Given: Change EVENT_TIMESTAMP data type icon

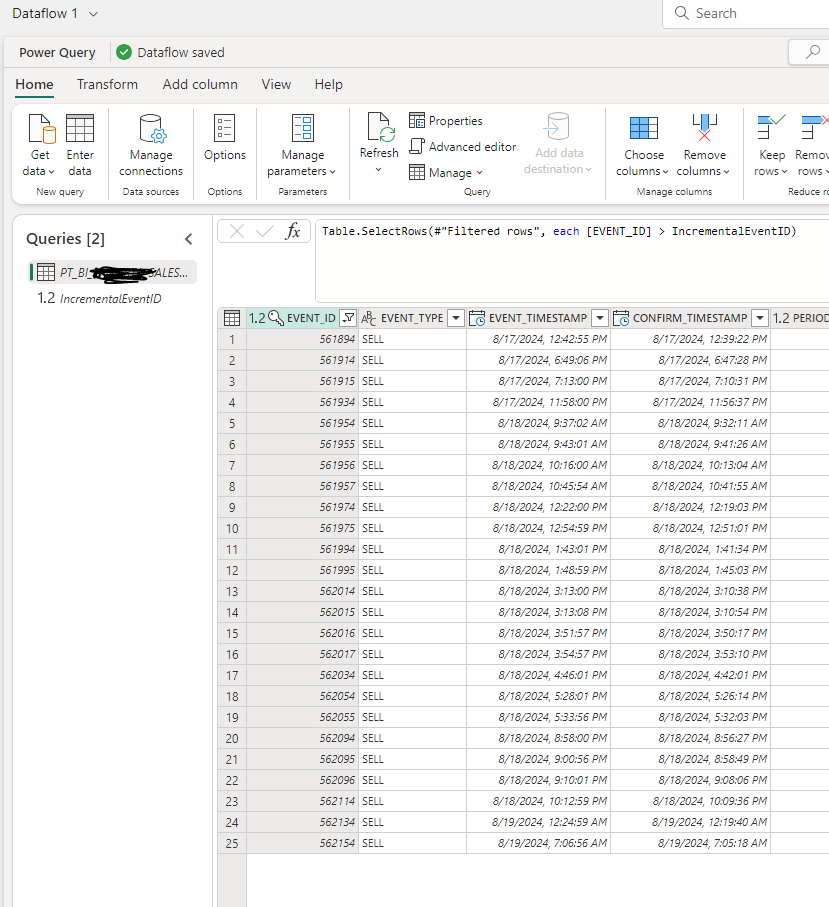Looking at the screenshot, I should tap(477, 318).
